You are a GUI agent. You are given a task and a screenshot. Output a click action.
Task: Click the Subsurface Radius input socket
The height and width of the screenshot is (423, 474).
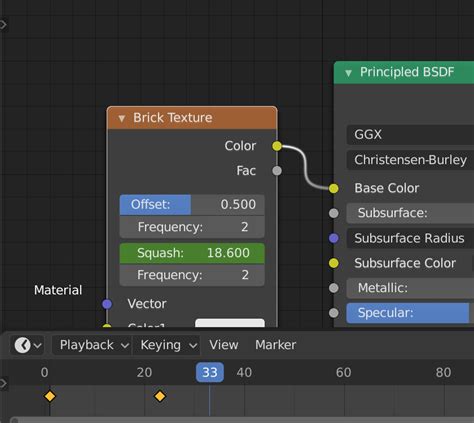click(x=334, y=238)
